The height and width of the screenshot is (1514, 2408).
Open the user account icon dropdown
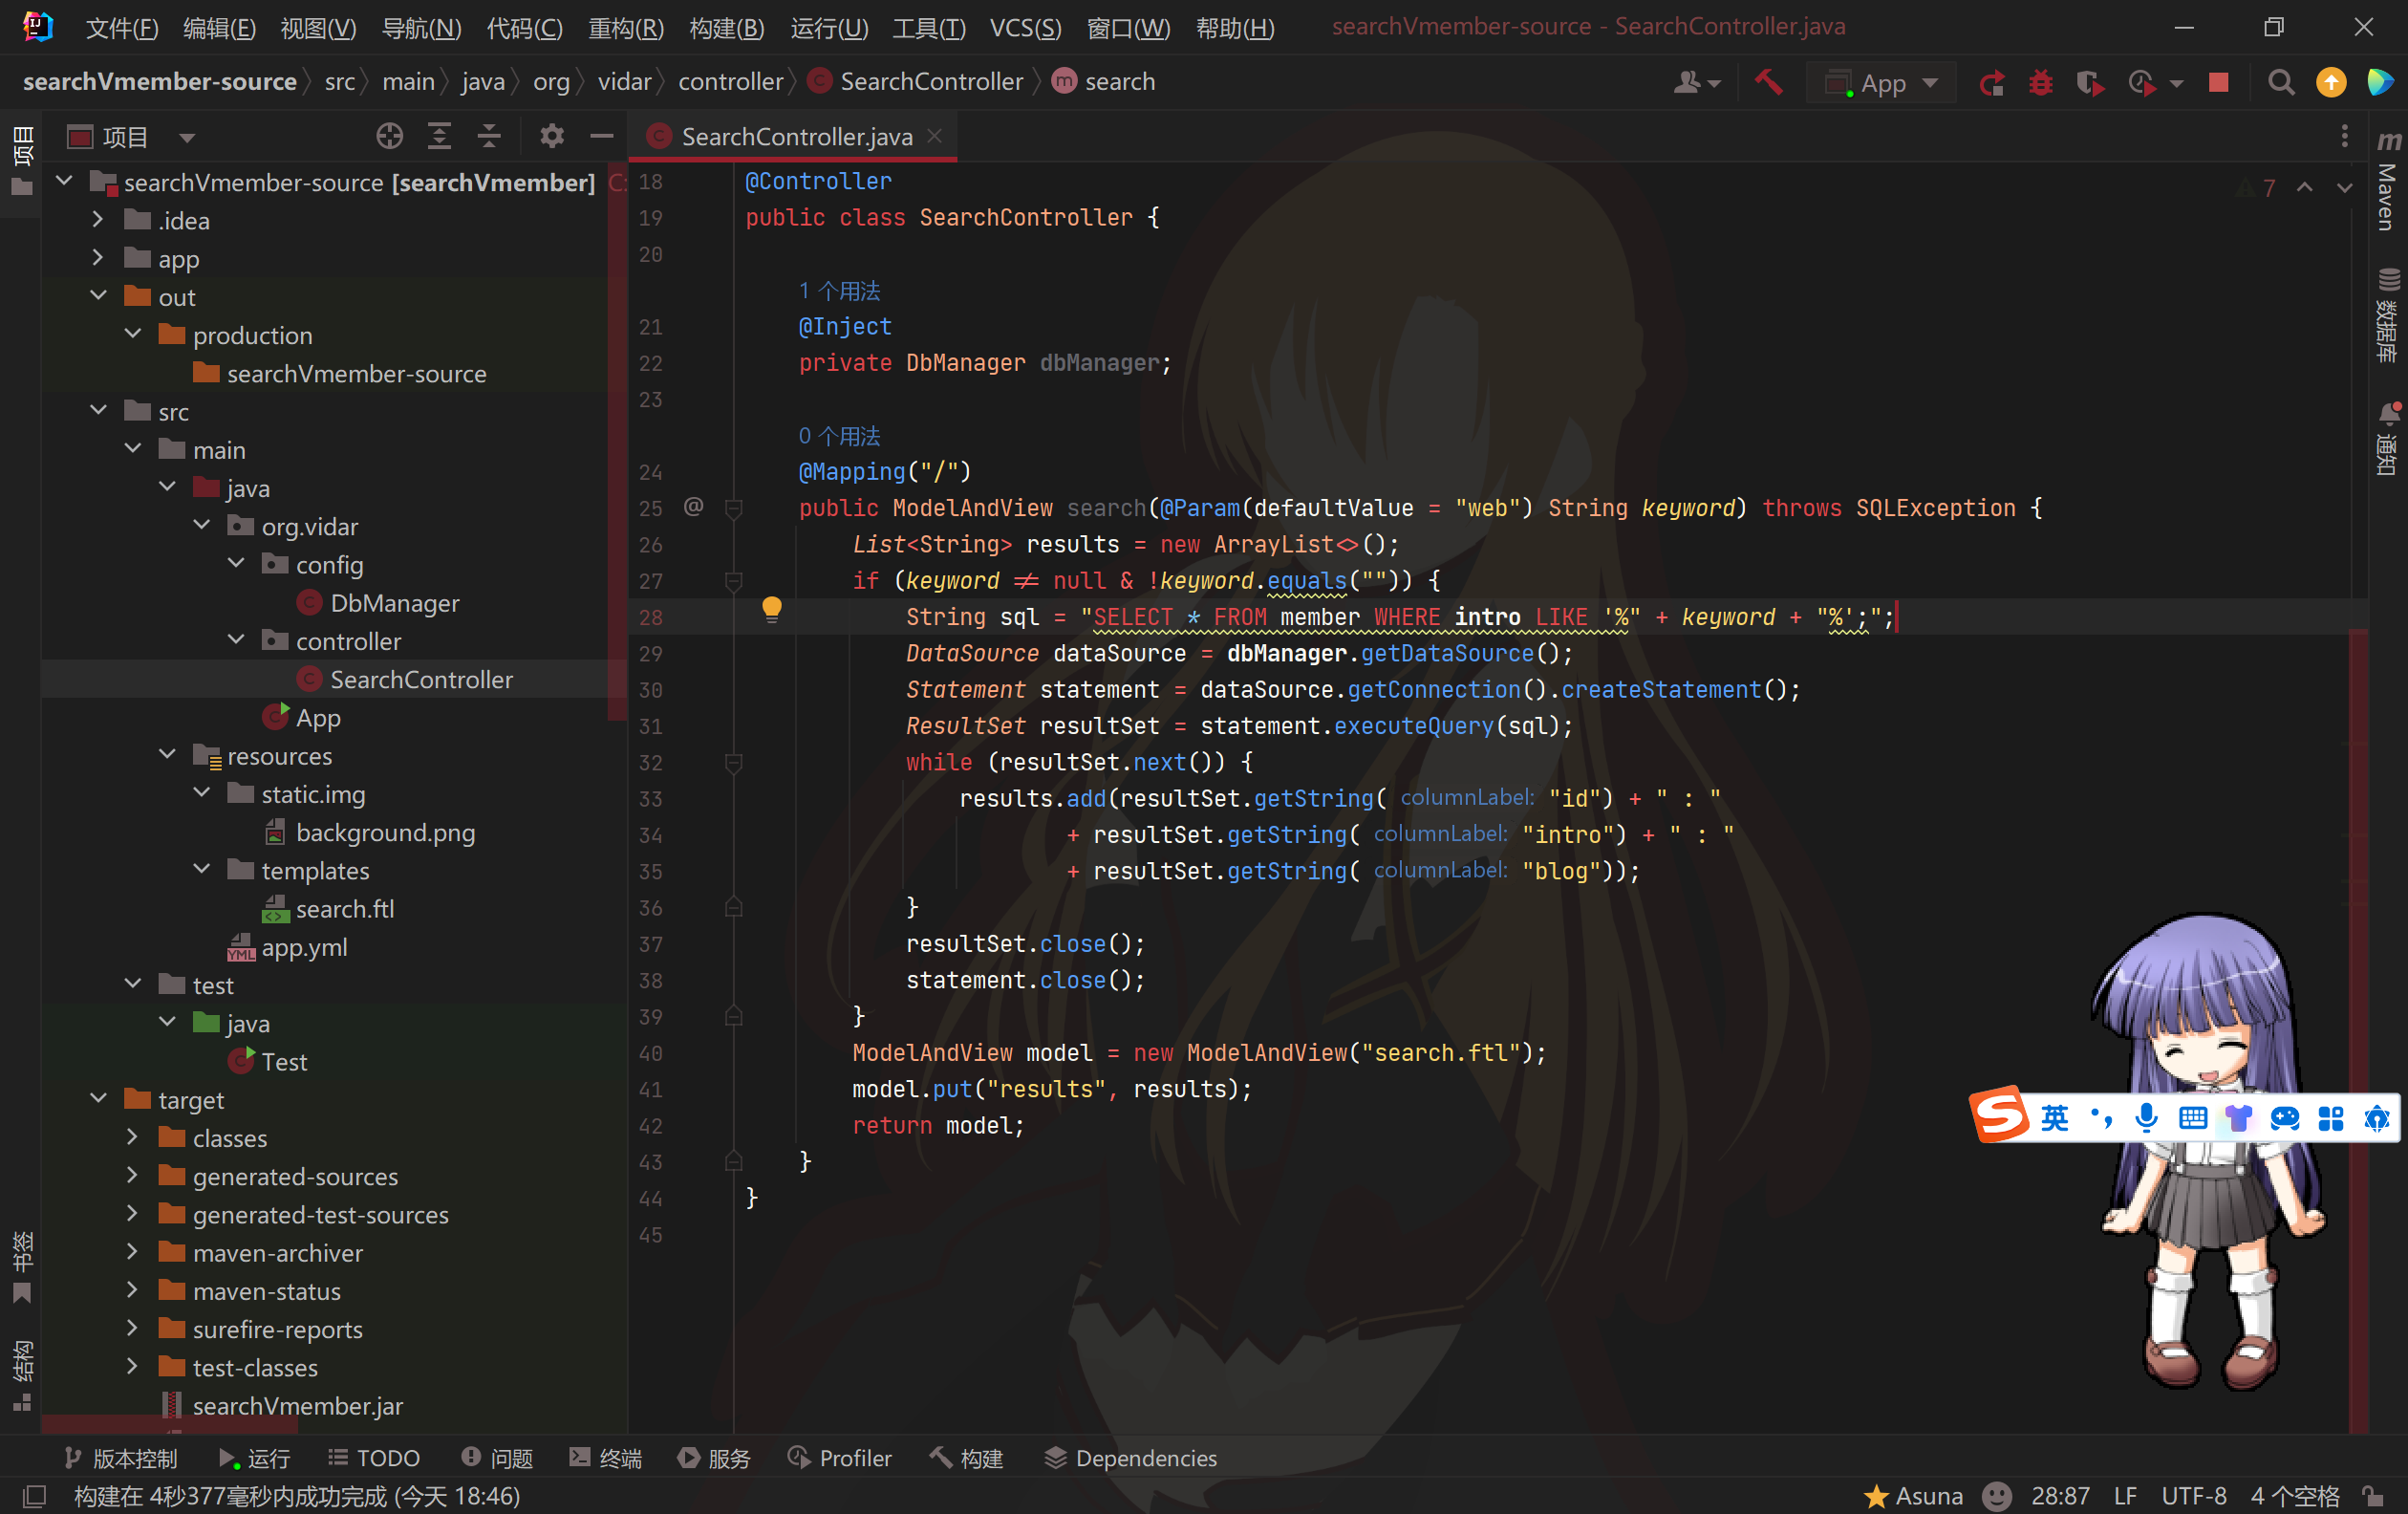point(1696,82)
